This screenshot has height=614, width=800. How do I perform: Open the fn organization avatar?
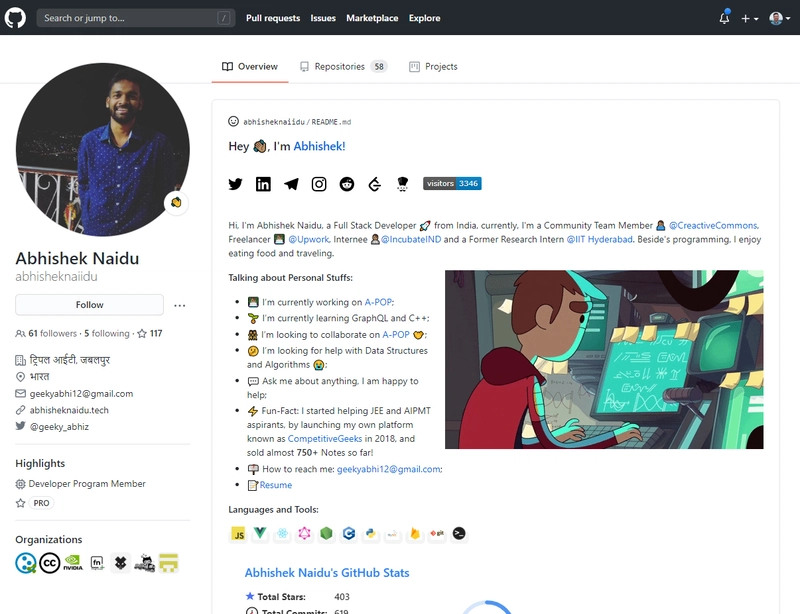coord(97,563)
